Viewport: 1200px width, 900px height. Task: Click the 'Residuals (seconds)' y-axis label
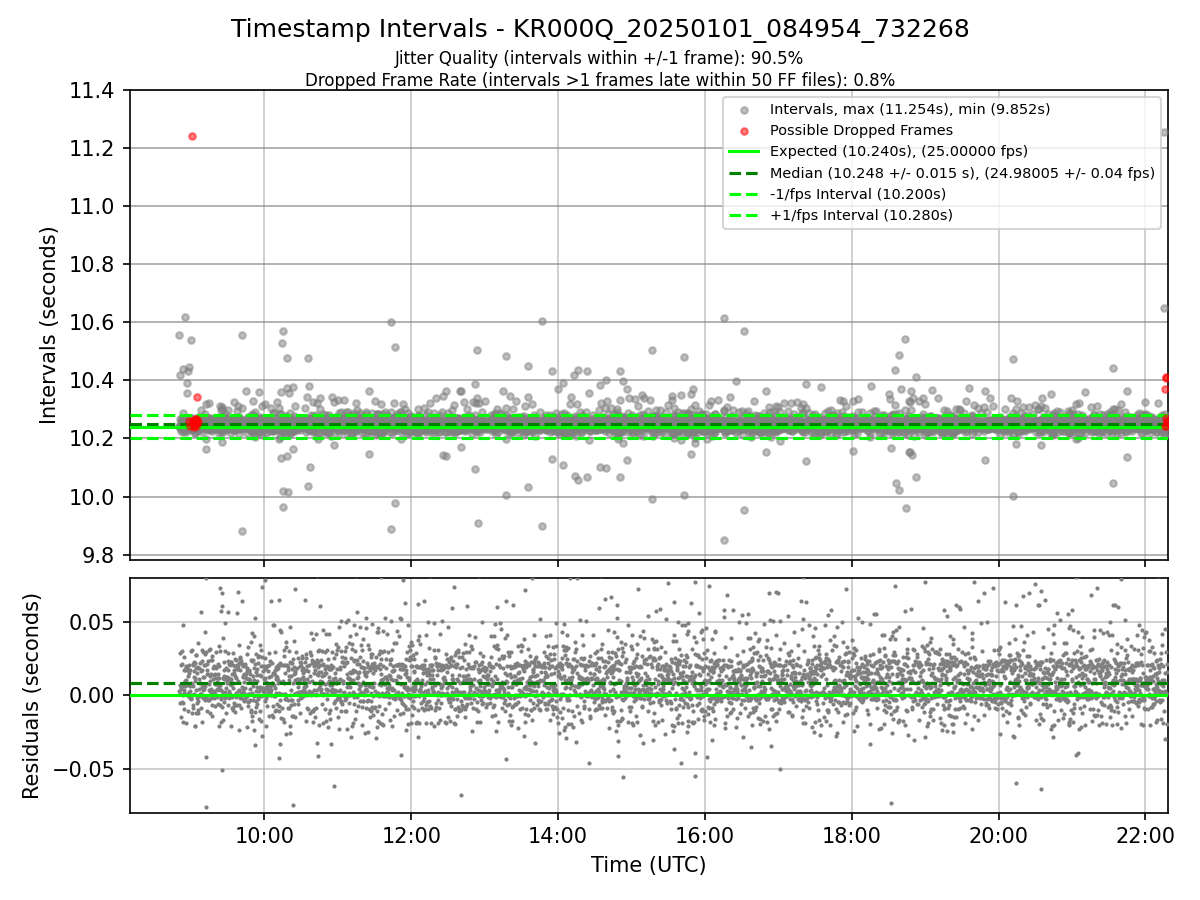(32, 695)
